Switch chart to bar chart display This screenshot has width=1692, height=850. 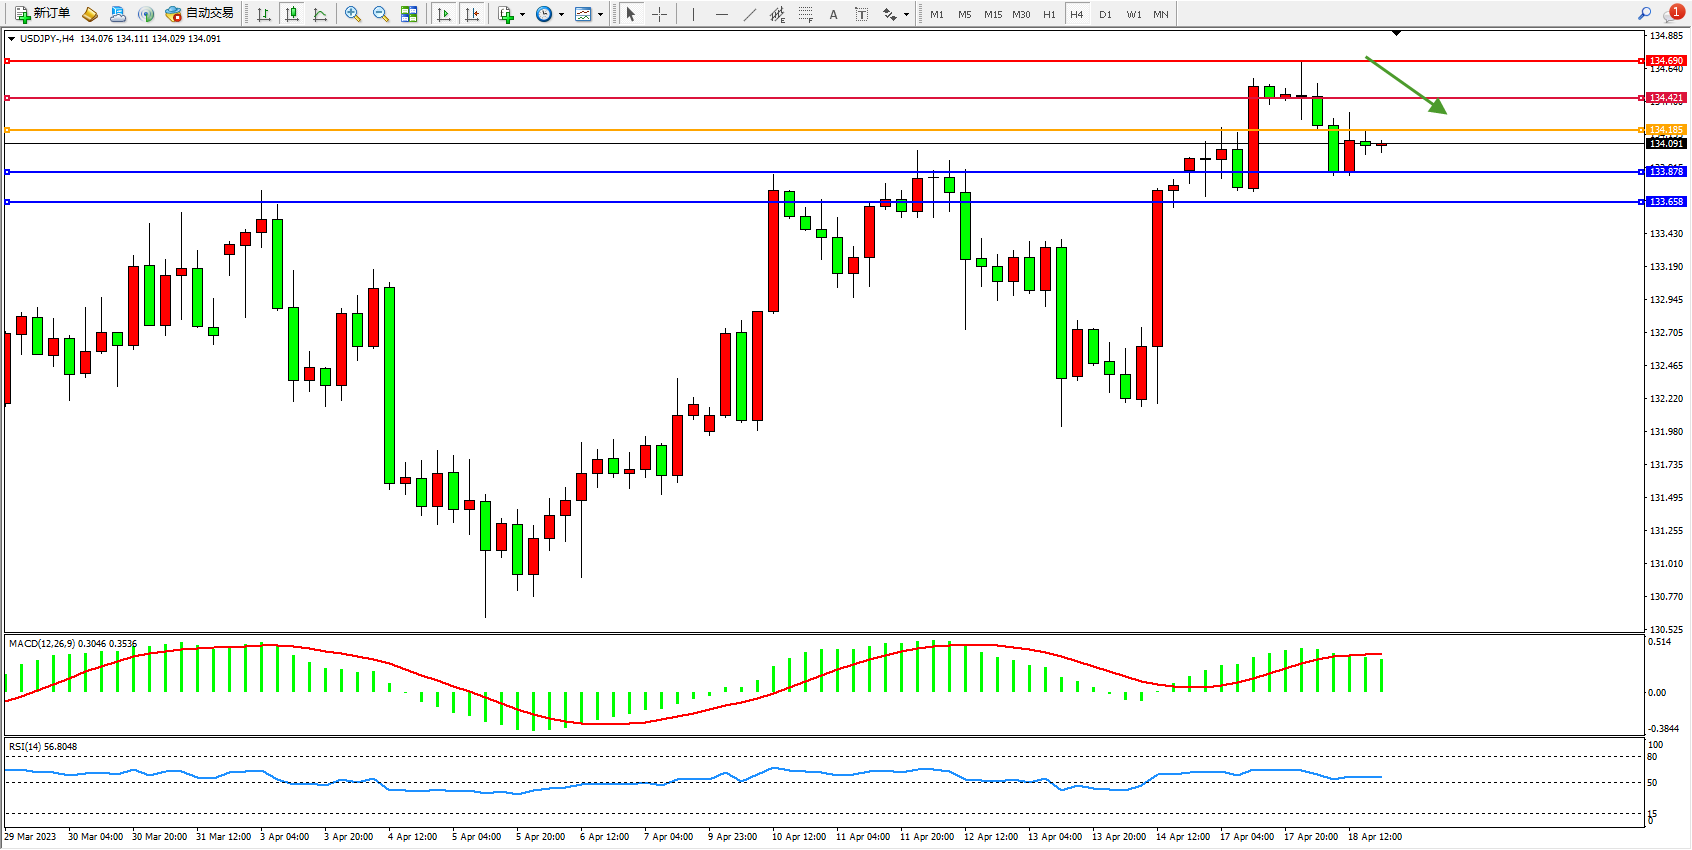coord(264,14)
